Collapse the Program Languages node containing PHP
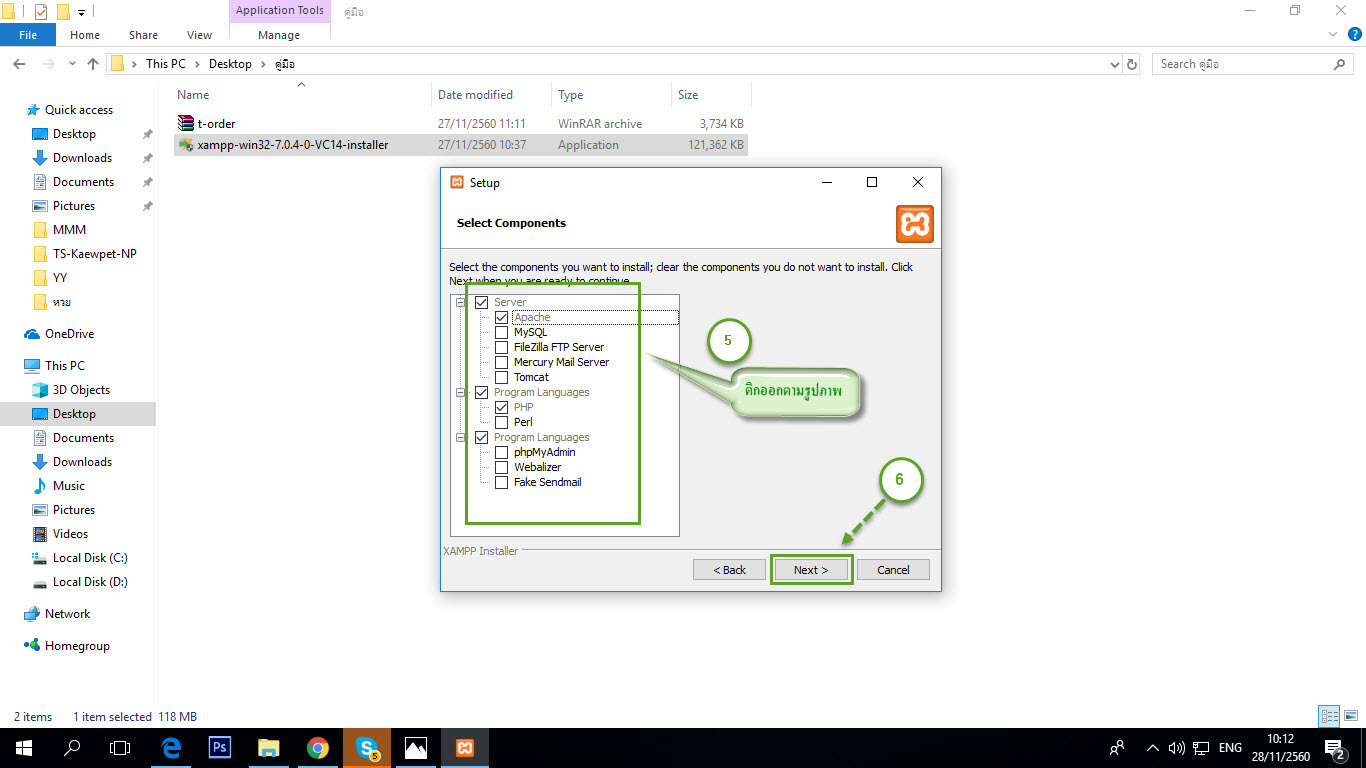1366x768 pixels. click(461, 392)
